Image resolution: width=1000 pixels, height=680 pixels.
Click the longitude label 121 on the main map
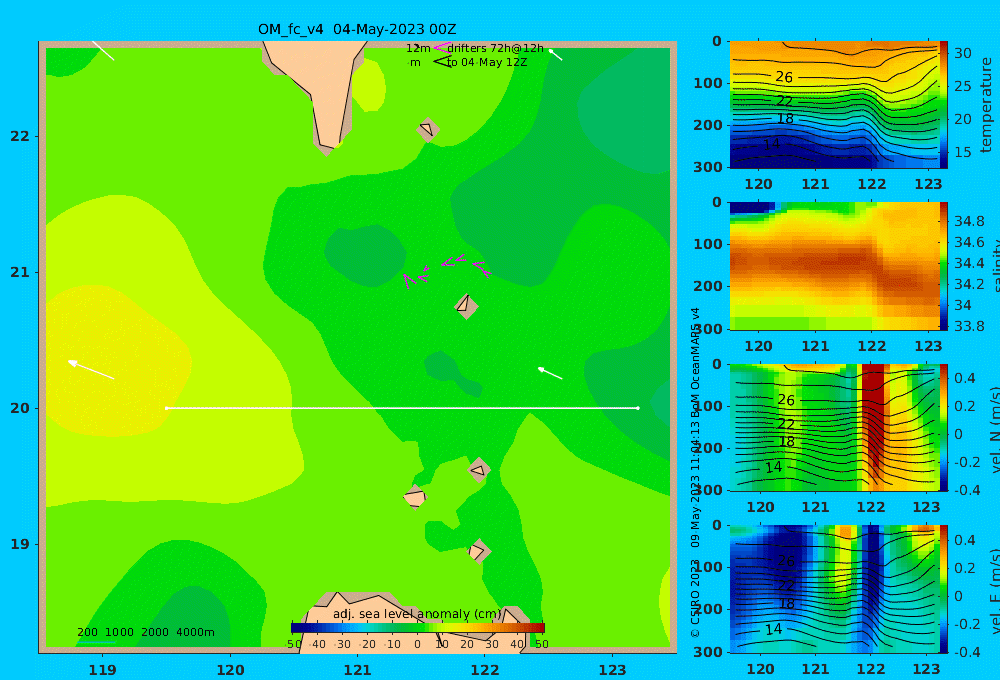[357, 670]
